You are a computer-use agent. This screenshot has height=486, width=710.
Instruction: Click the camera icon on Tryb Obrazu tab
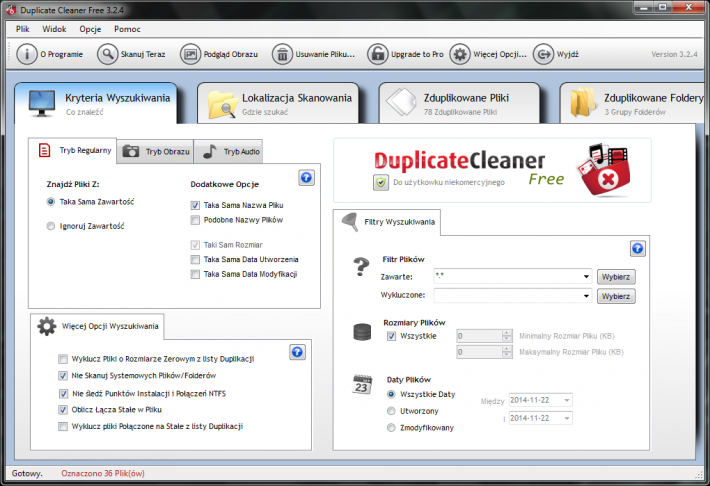tap(131, 151)
